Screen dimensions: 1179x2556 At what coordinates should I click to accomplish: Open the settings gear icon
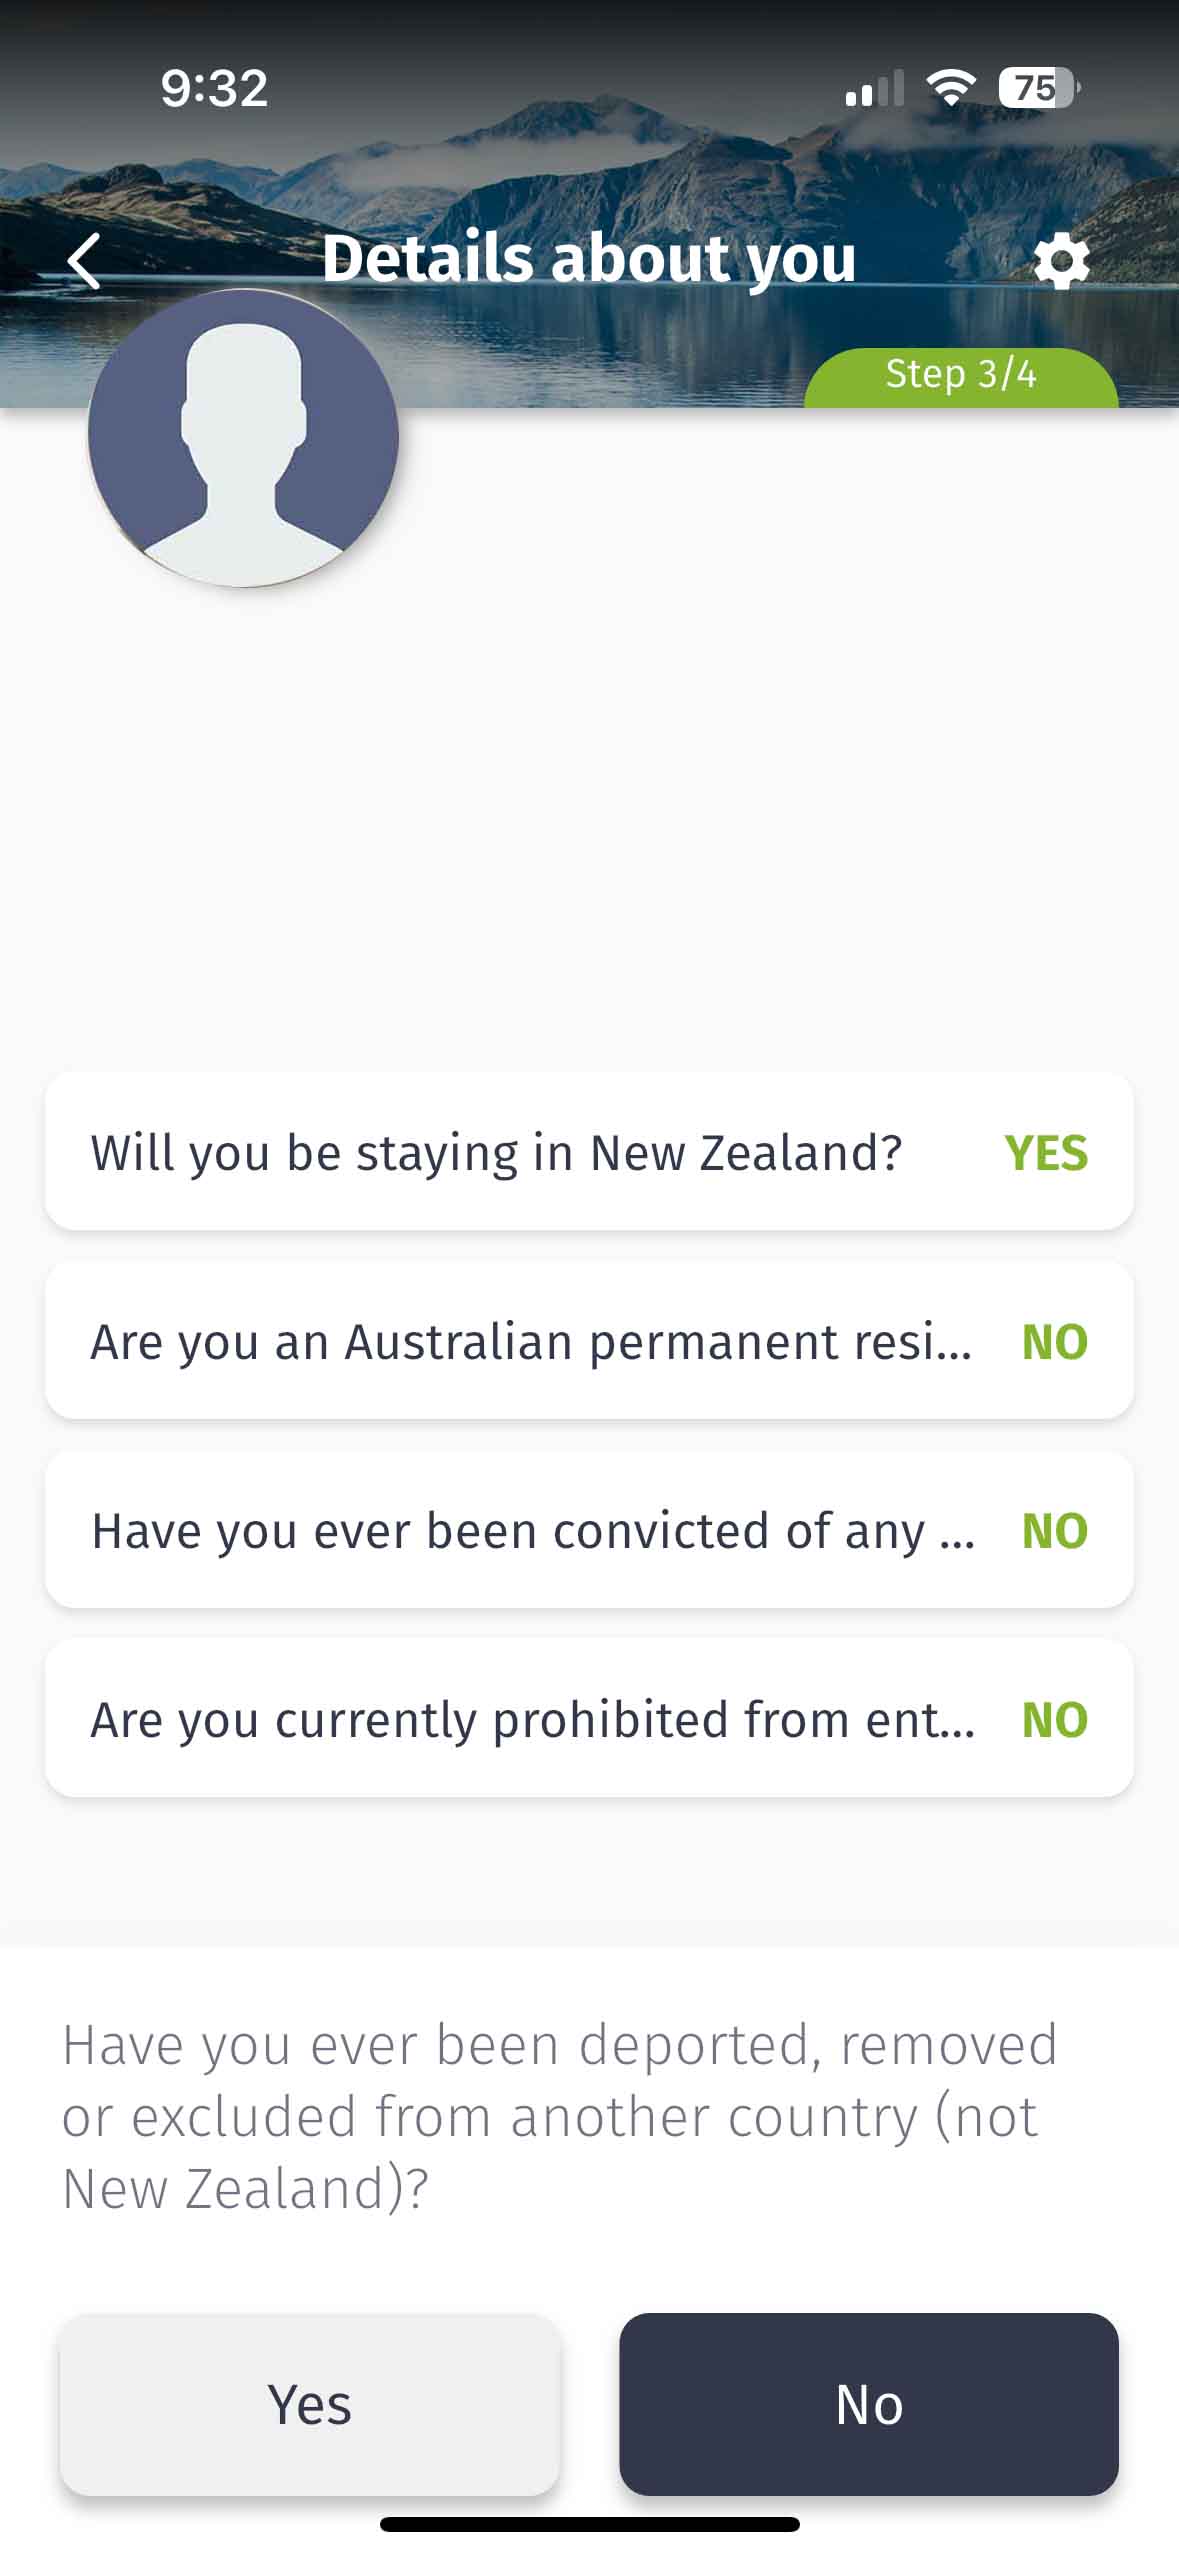(x=1060, y=262)
